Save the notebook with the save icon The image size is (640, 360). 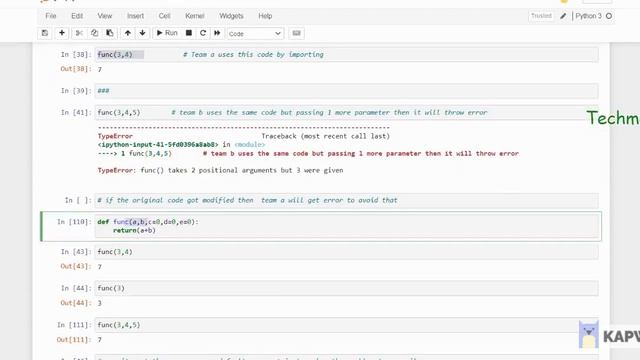[45, 33]
